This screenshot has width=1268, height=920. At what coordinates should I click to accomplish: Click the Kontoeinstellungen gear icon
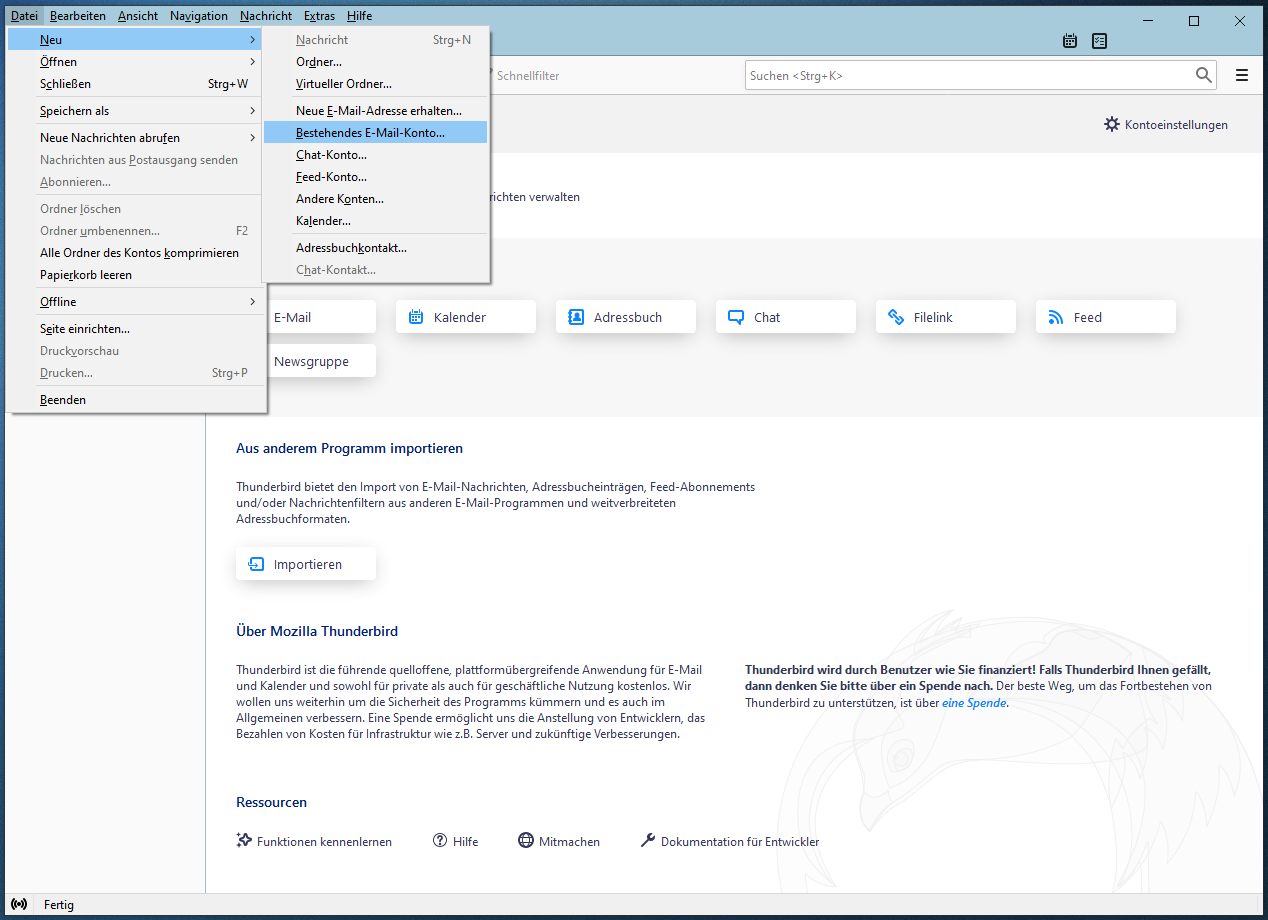click(1112, 125)
